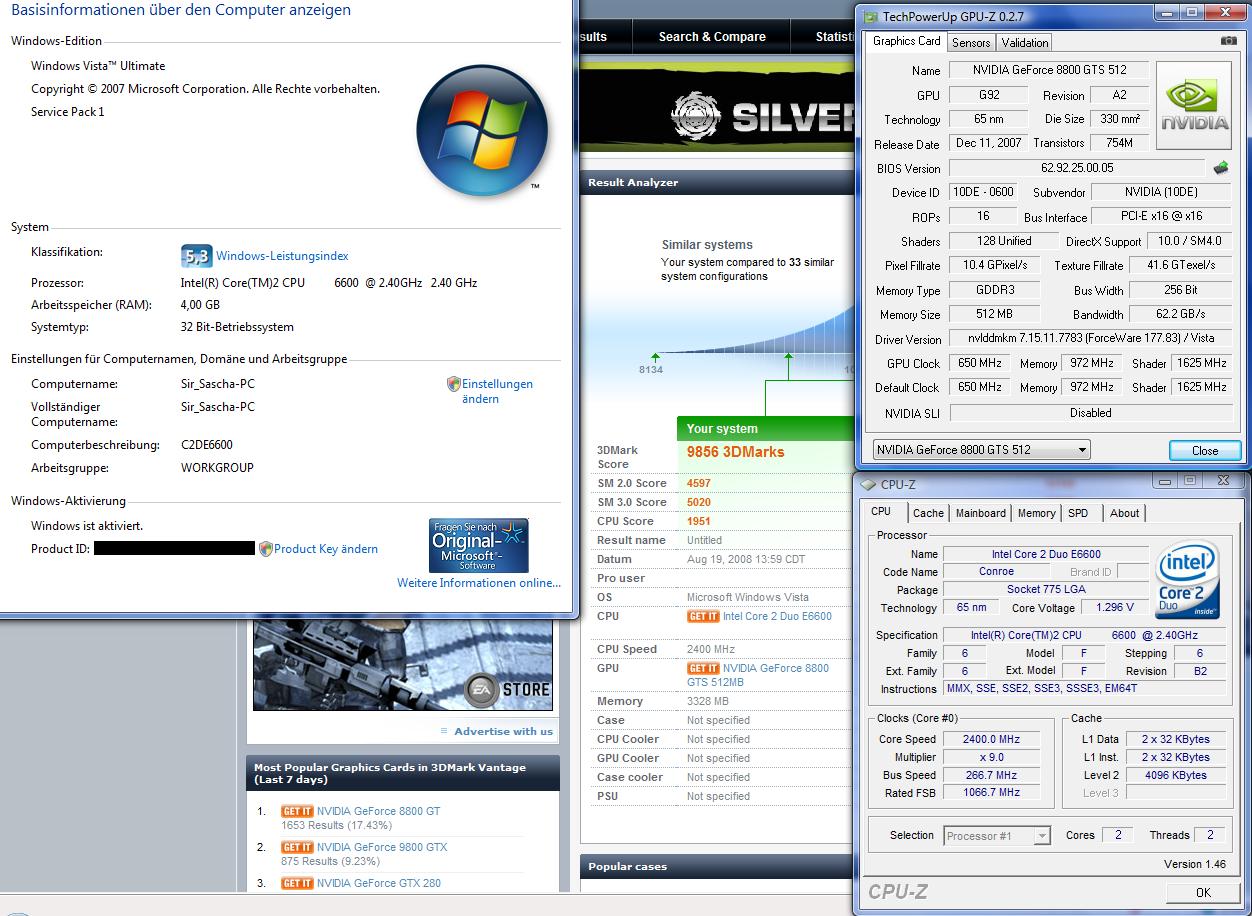The width and height of the screenshot is (1252, 916).
Task: Click the NVIDIA logo in GPU-Z
Action: point(1194,104)
